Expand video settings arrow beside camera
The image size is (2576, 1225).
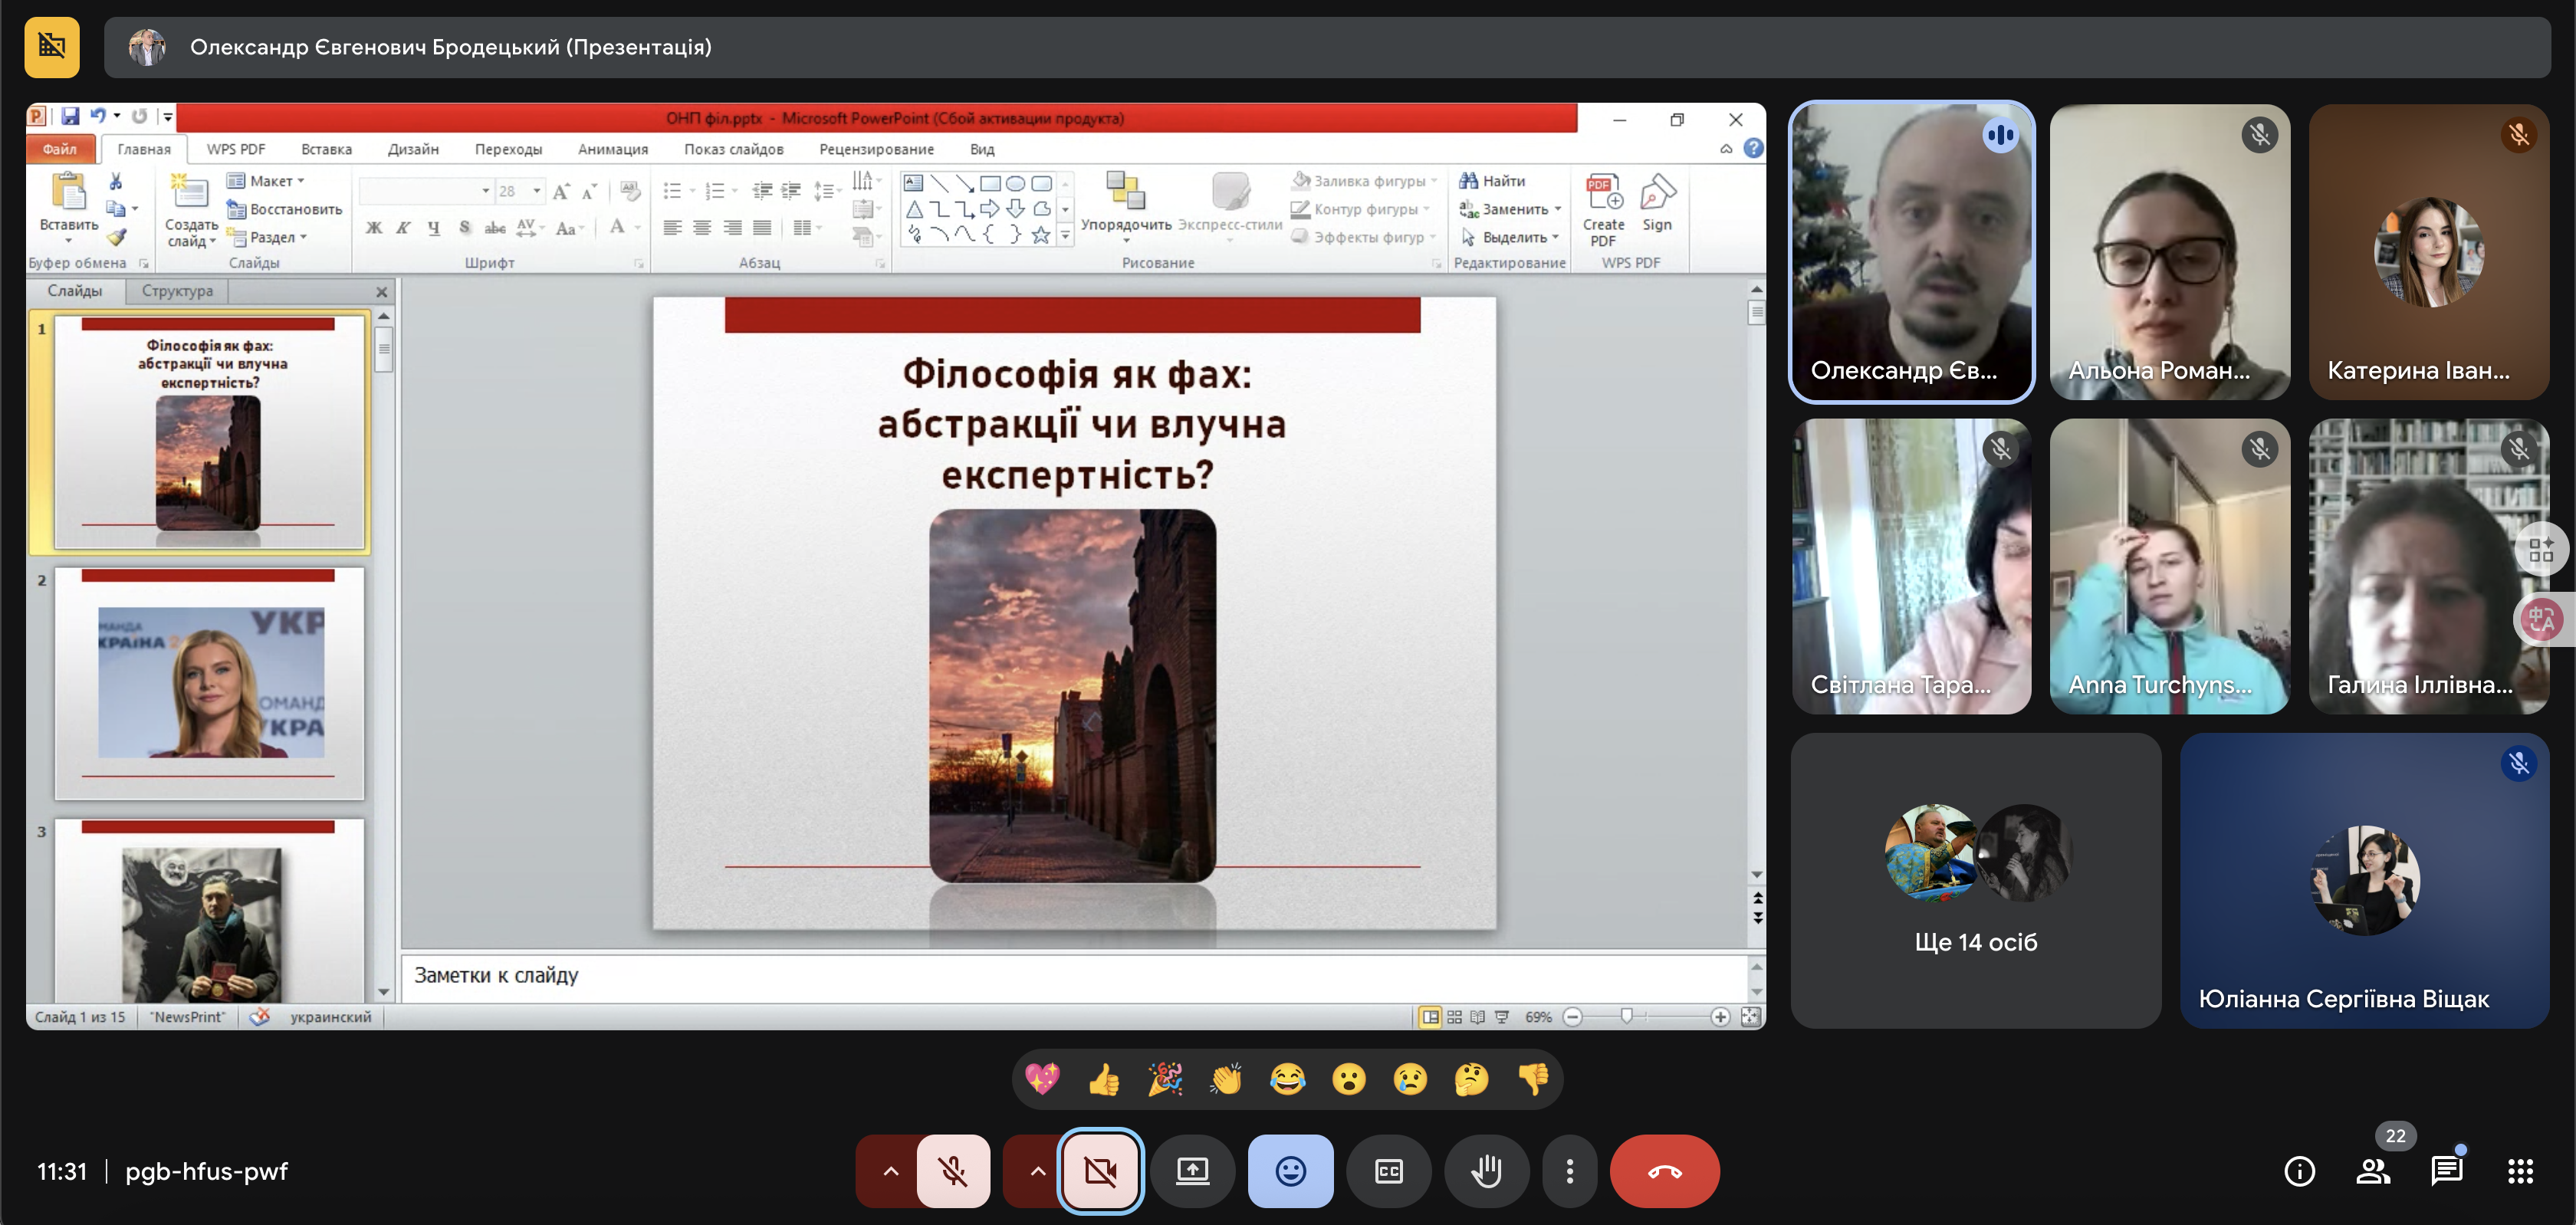pyautogui.click(x=1037, y=1171)
